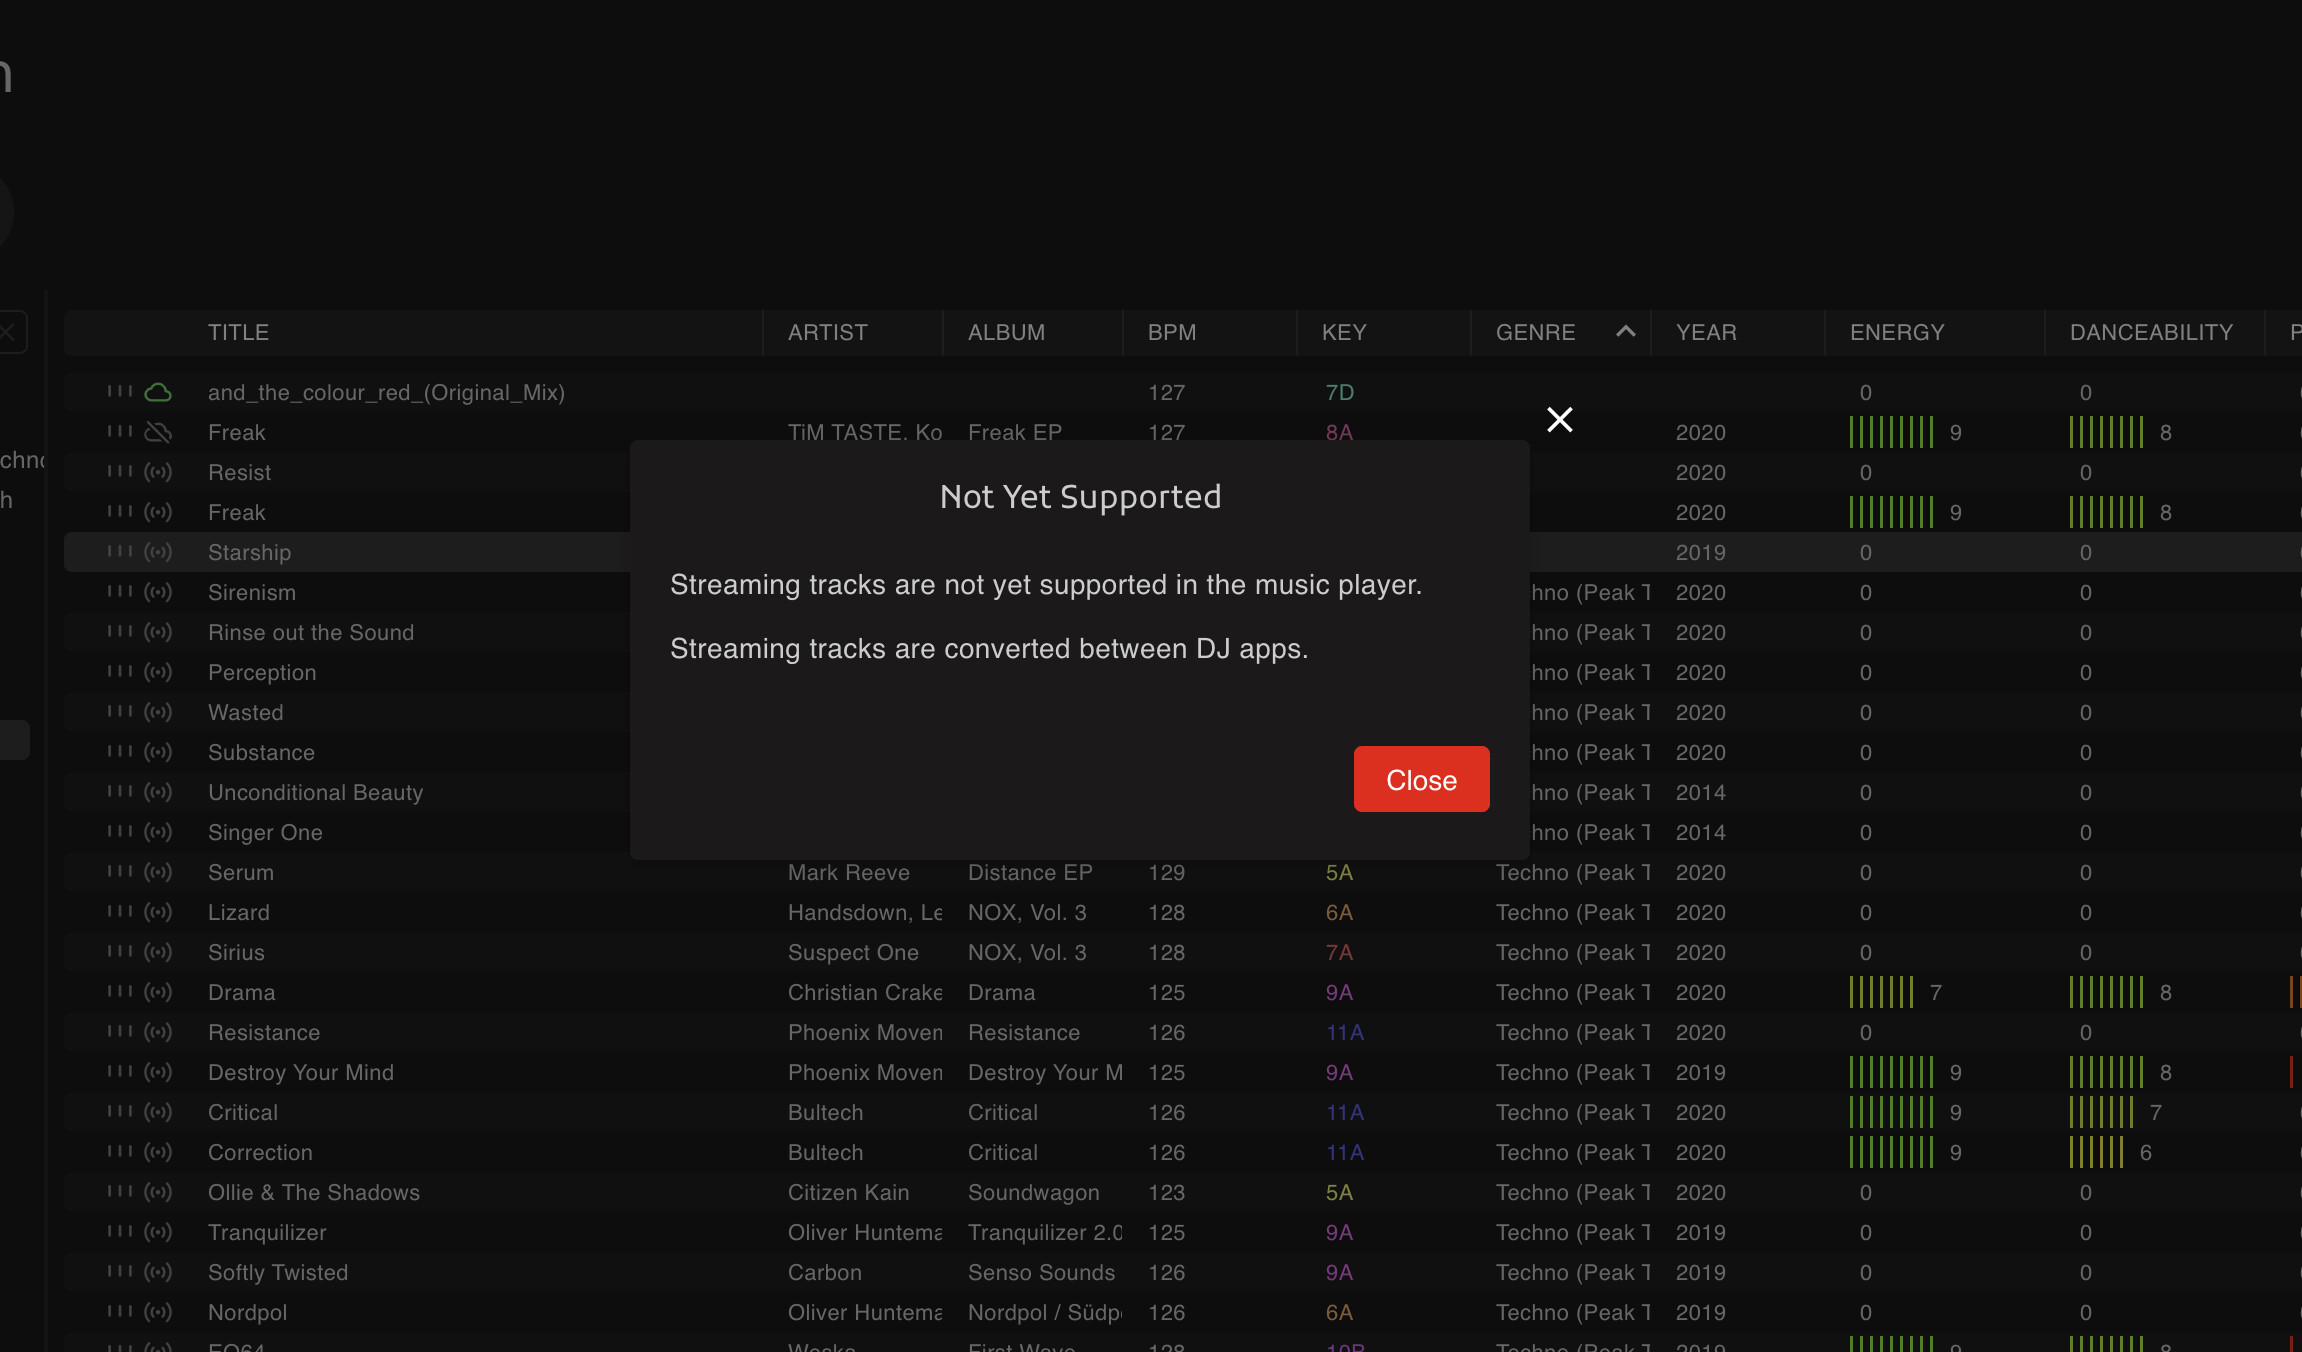This screenshot has width=2302, height=1352.
Task: Click the Title column header
Action: pos(238,332)
